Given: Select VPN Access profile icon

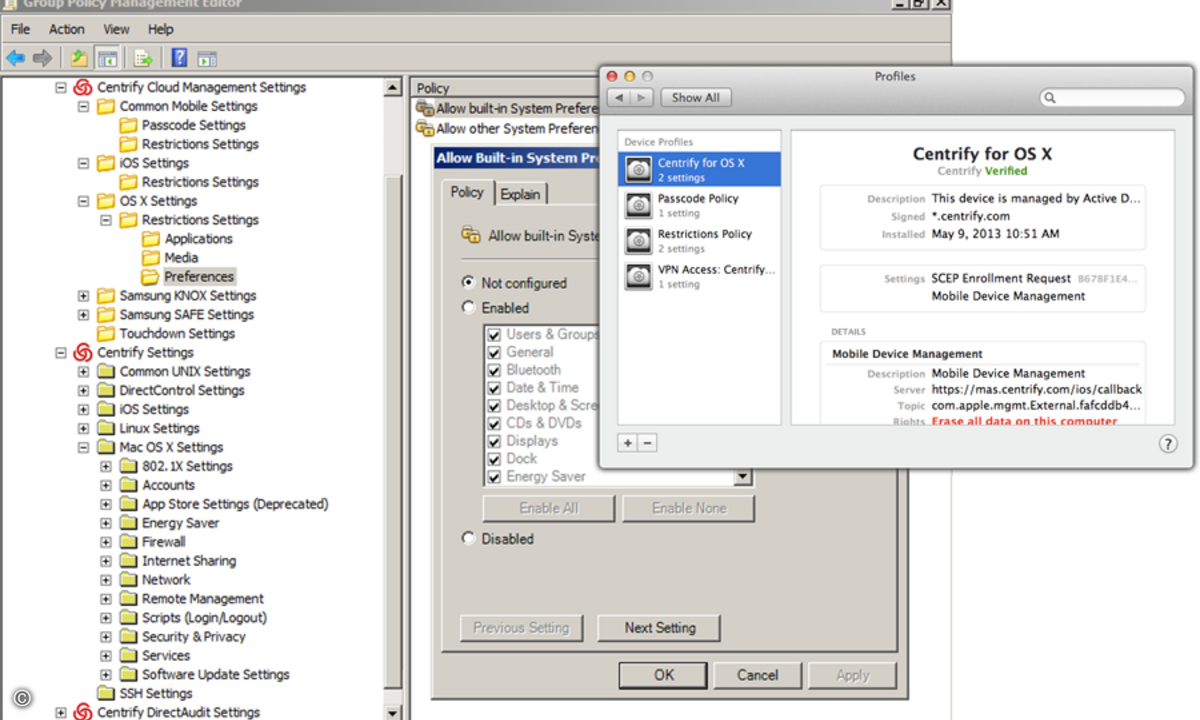Looking at the screenshot, I should pos(638,276).
